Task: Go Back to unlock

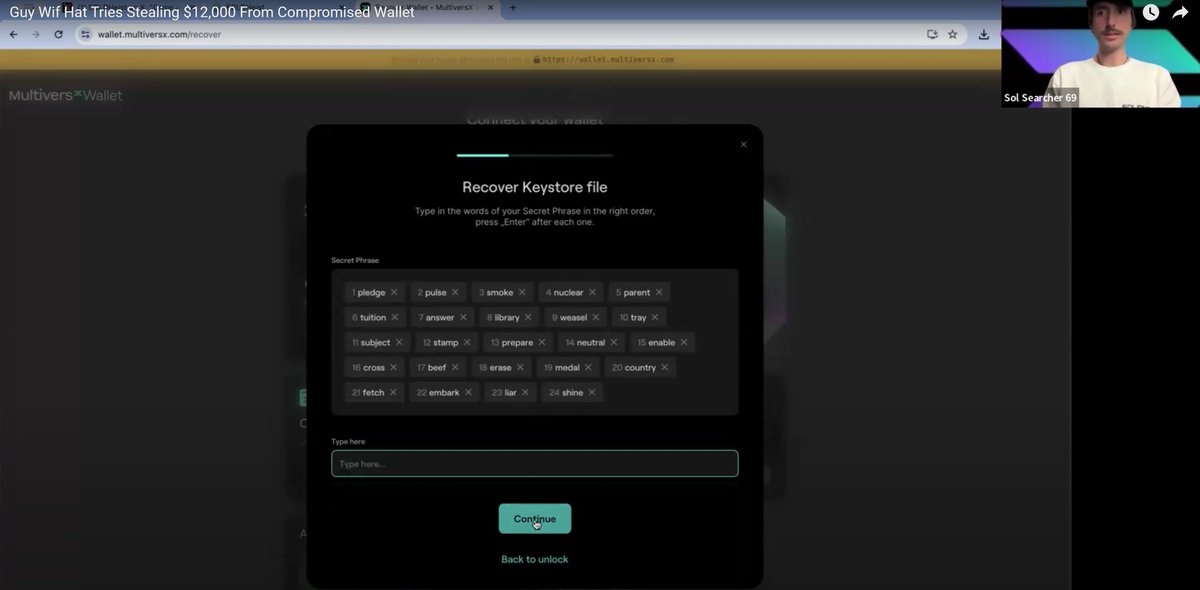Action: point(535,559)
